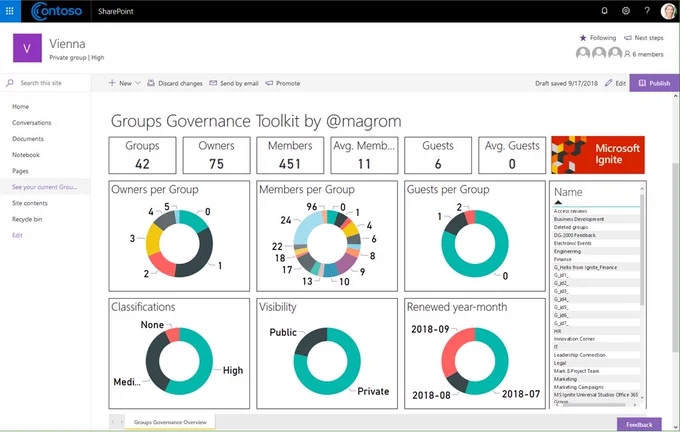Open the settings gear
The width and height of the screenshot is (680, 432).
(626, 11)
